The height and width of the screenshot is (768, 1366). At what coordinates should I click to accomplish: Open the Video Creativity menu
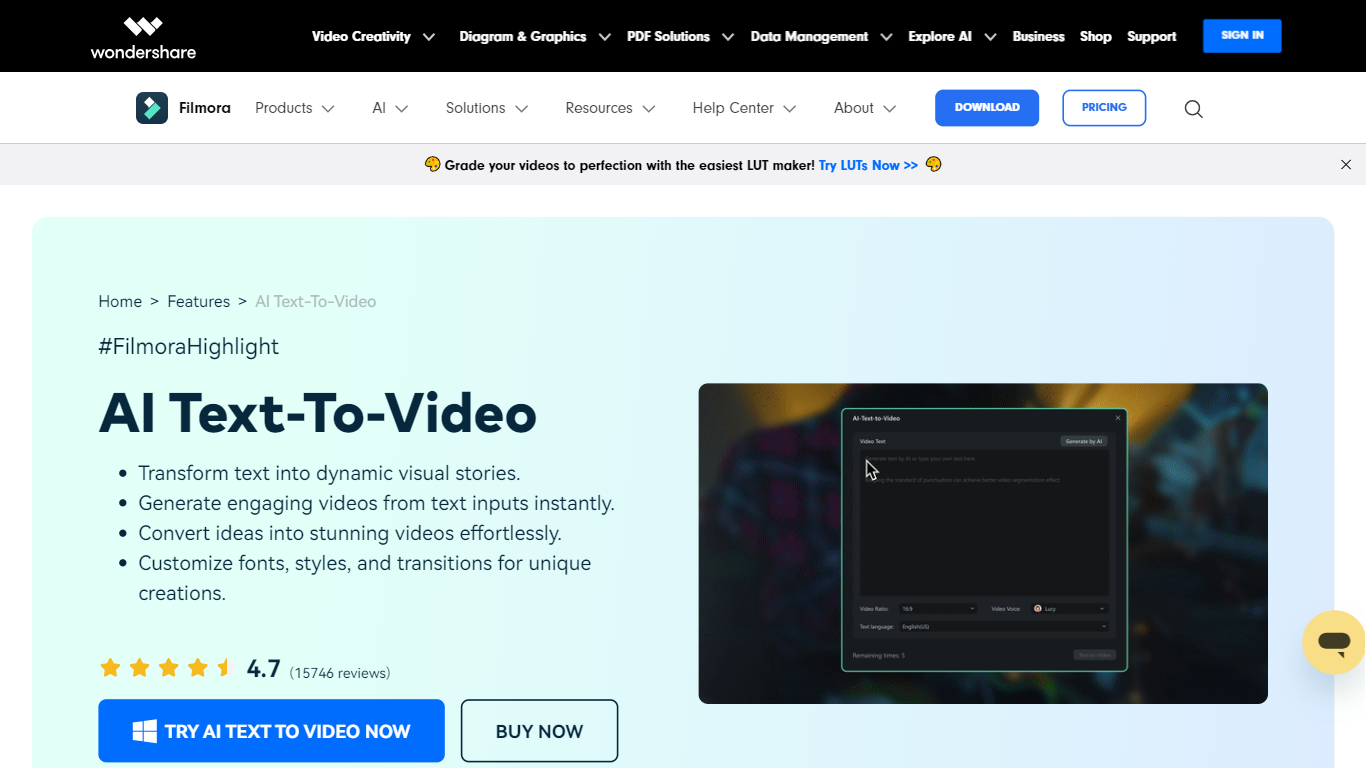click(361, 36)
